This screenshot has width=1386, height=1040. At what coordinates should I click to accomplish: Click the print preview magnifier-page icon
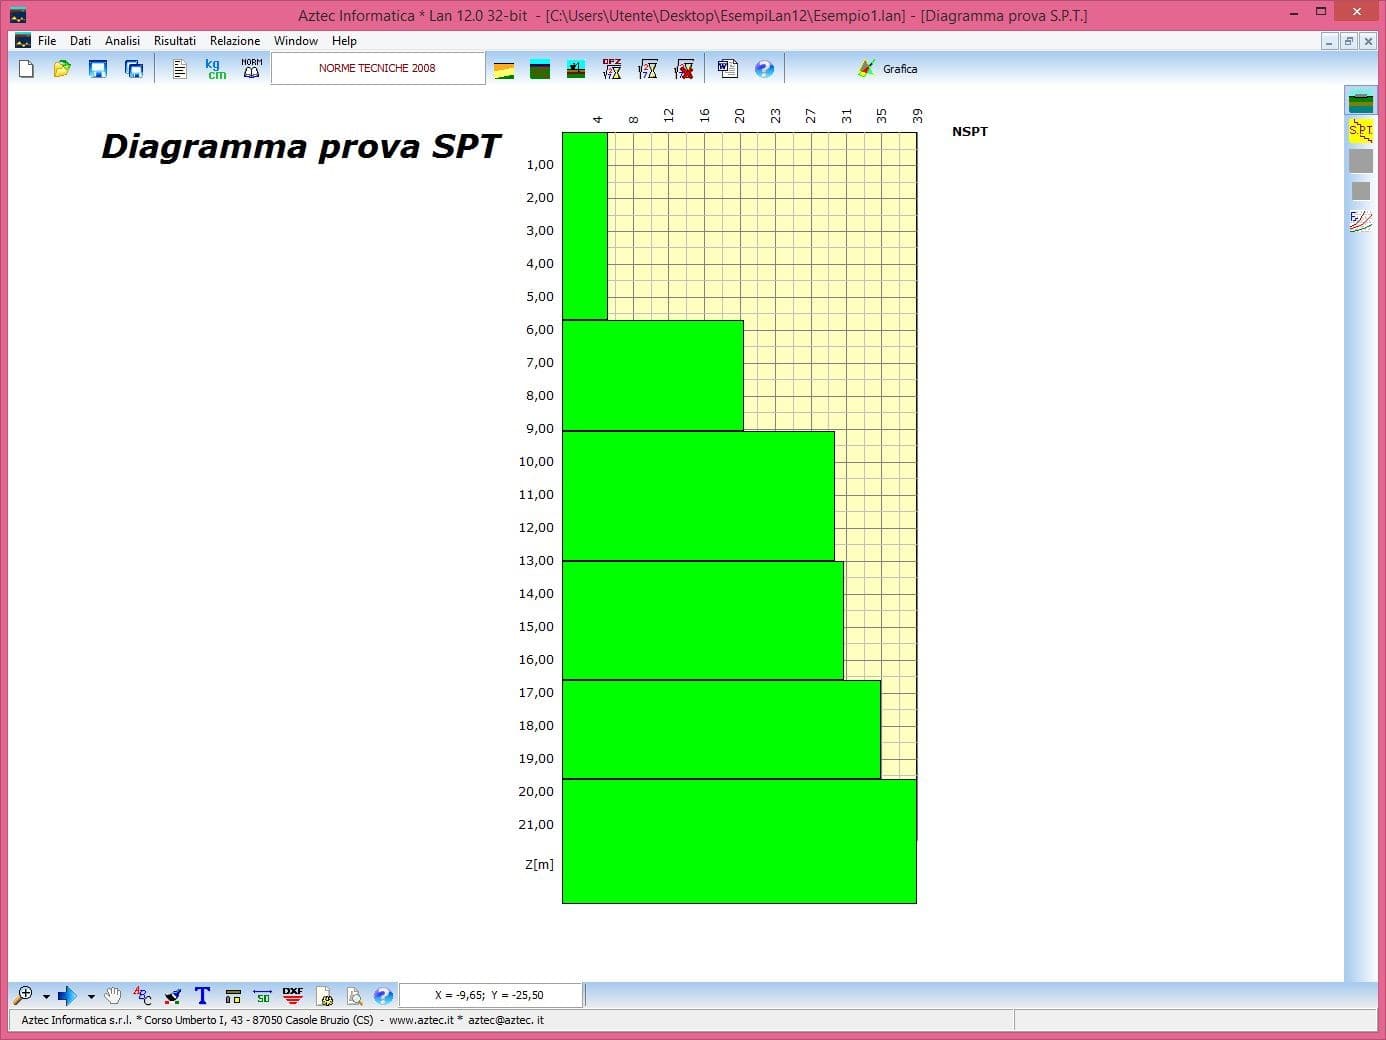coord(354,995)
